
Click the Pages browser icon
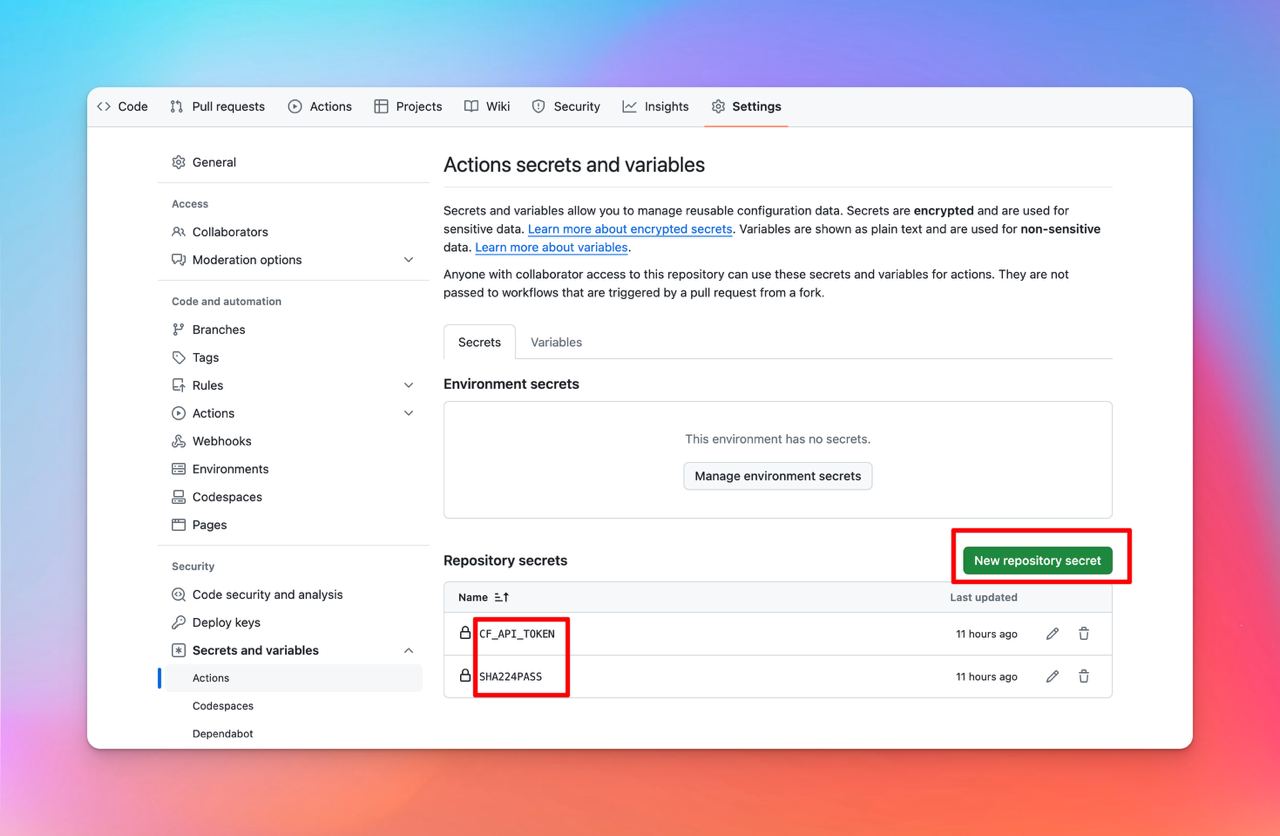179,525
